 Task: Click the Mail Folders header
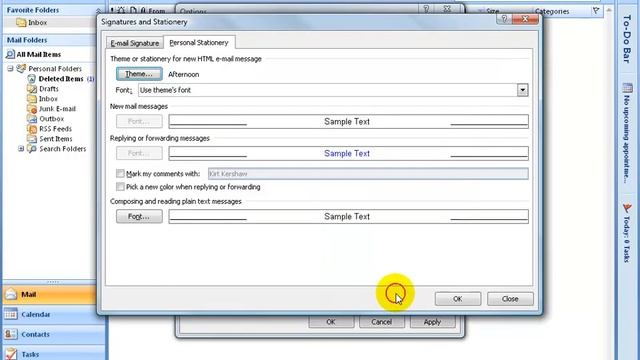[x=50, y=40]
